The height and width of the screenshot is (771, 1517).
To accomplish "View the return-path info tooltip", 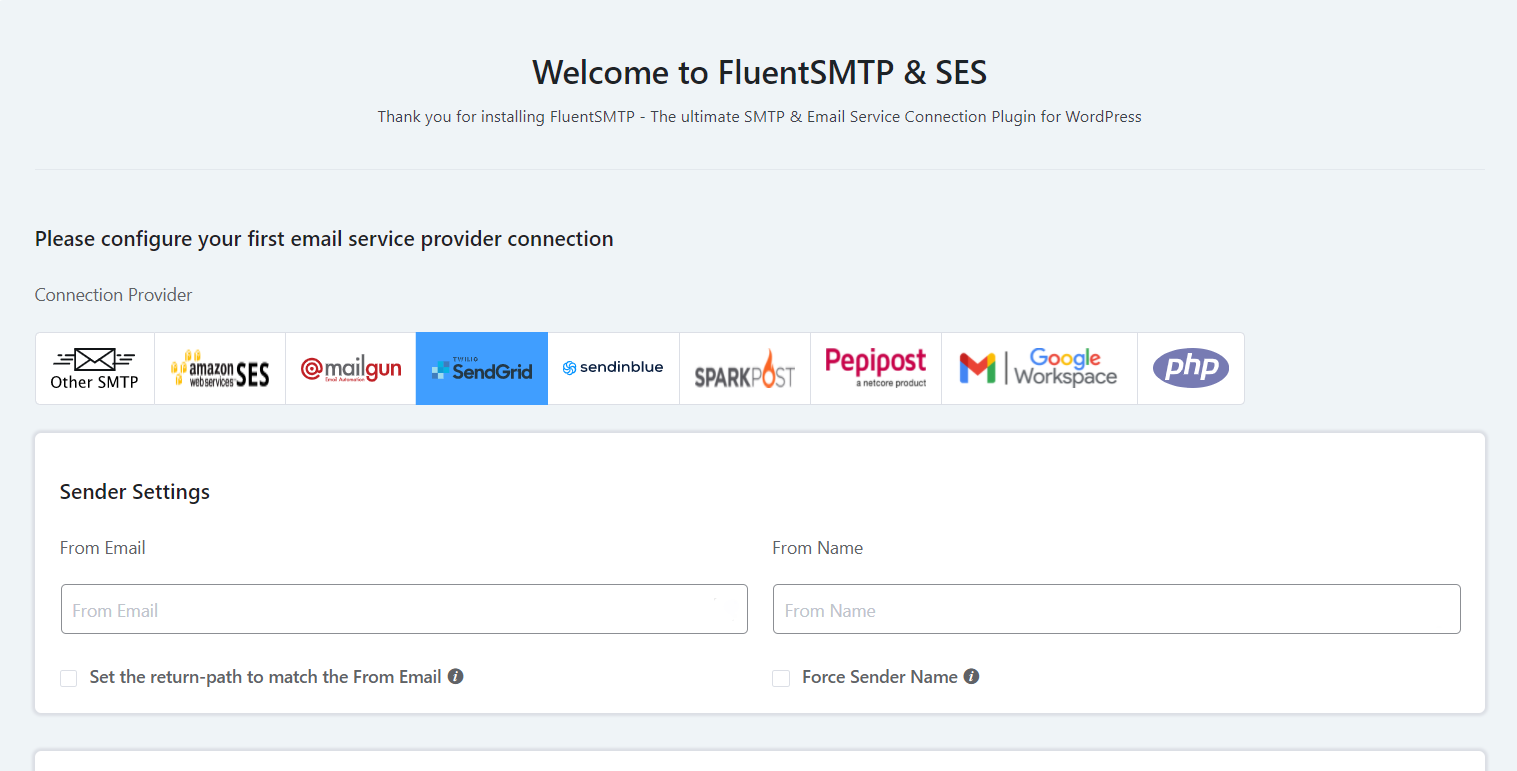I will [456, 676].
